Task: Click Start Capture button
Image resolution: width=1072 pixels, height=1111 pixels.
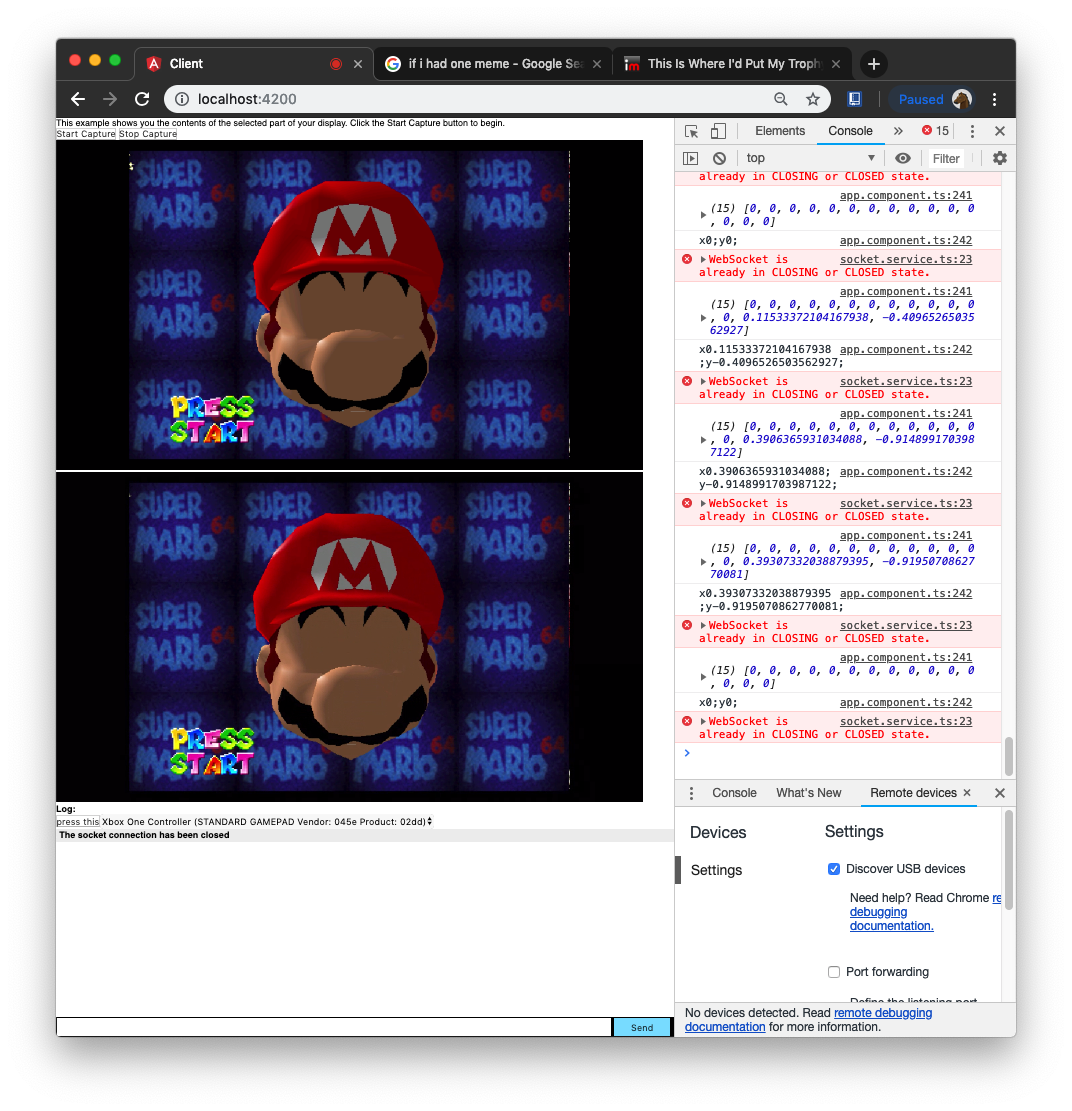Action: [86, 134]
